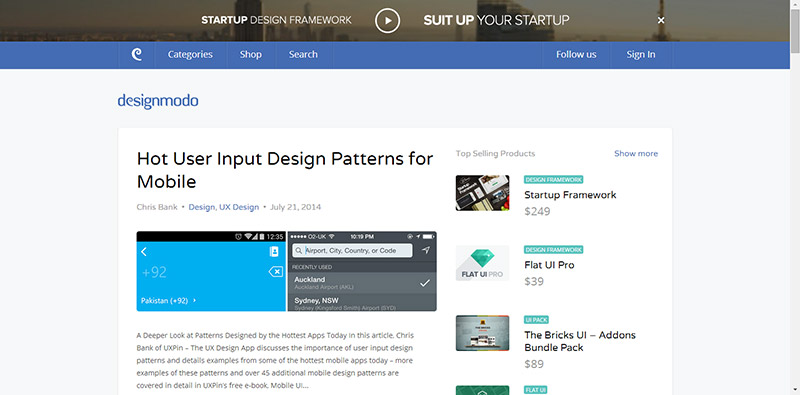The image size is (800, 395).
Task: Click the back arrow in the blue phone screenshot
Action: click(x=144, y=252)
